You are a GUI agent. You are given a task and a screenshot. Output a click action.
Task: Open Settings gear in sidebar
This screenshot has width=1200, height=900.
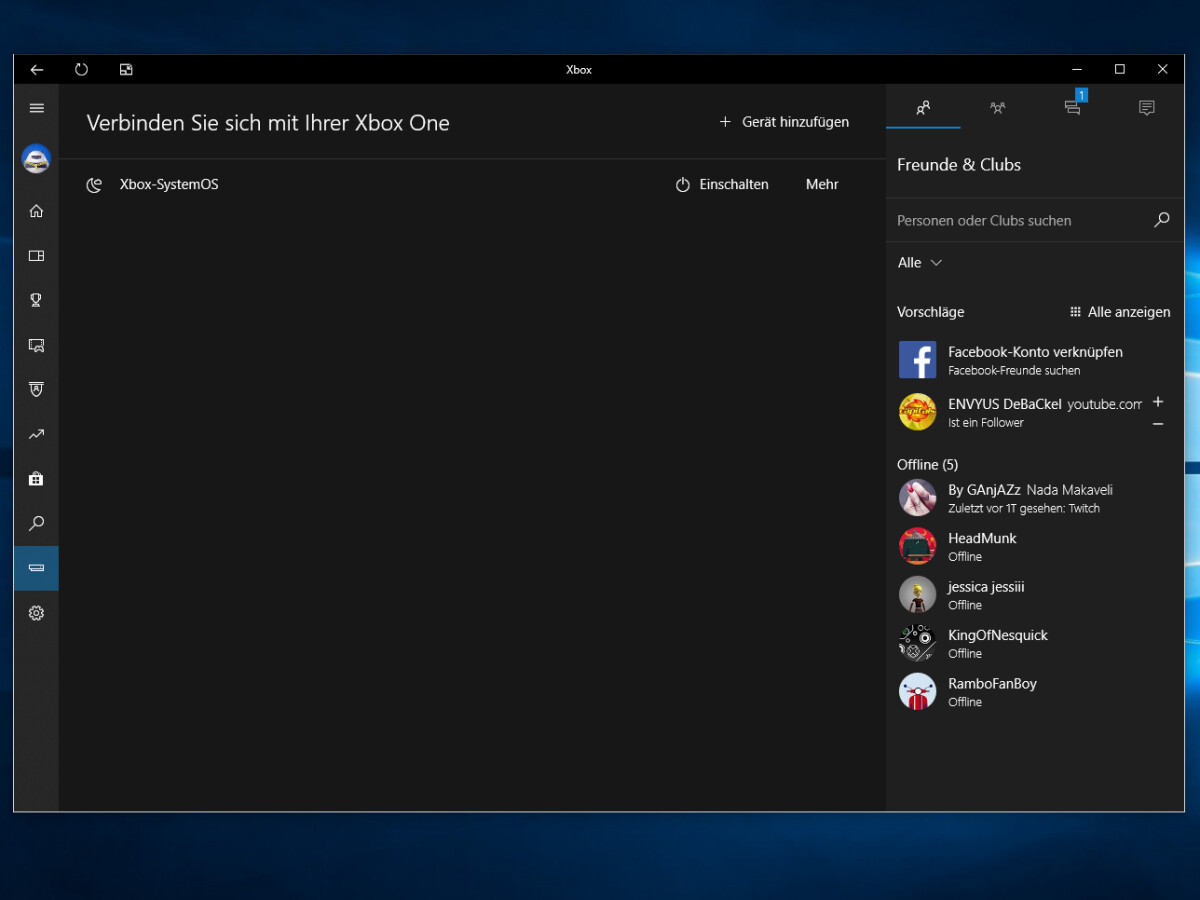point(37,613)
